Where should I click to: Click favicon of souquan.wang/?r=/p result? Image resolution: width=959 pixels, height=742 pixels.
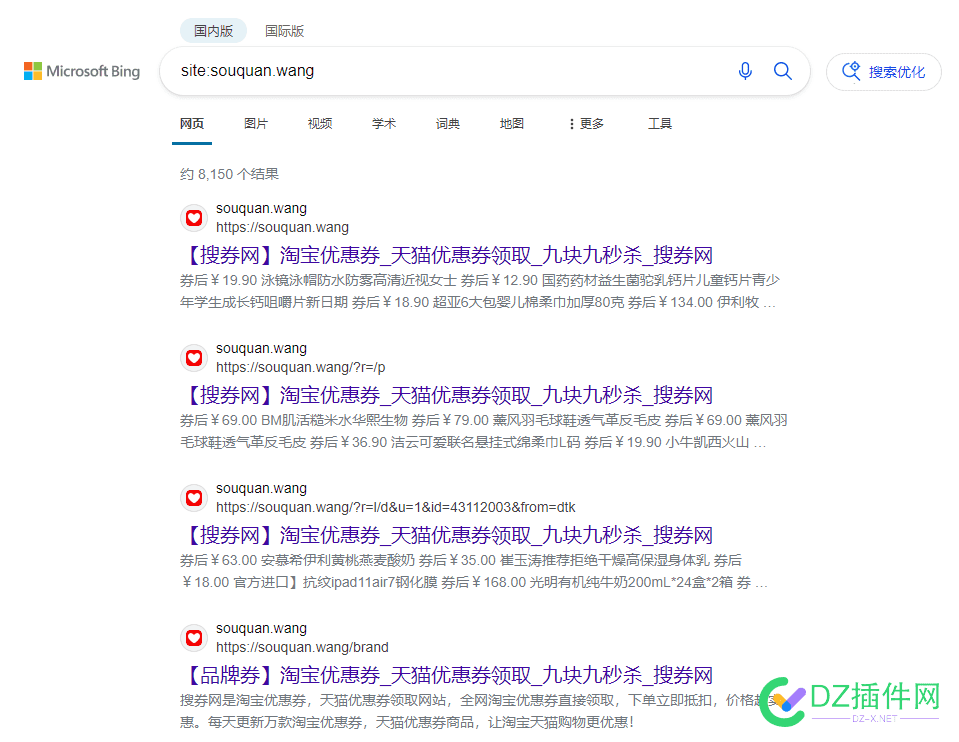pyautogui.click(x=194, y=358)
